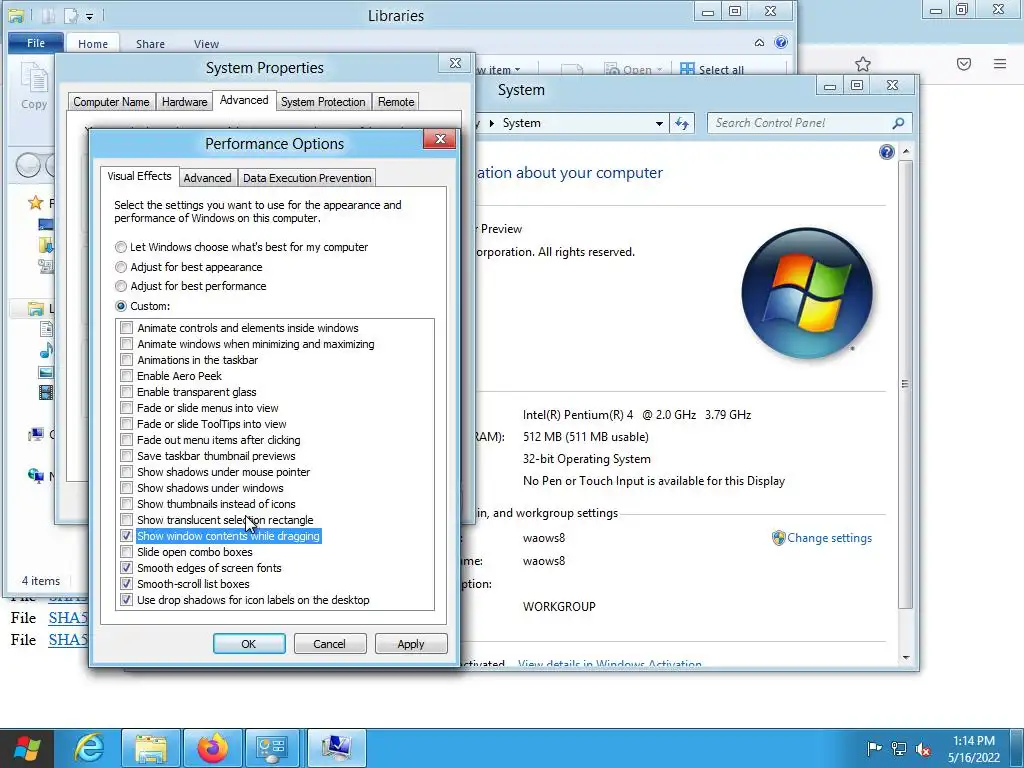Open Remote tab in System Properties
This screenshot has width=1024, height=768.
[396, 102]
